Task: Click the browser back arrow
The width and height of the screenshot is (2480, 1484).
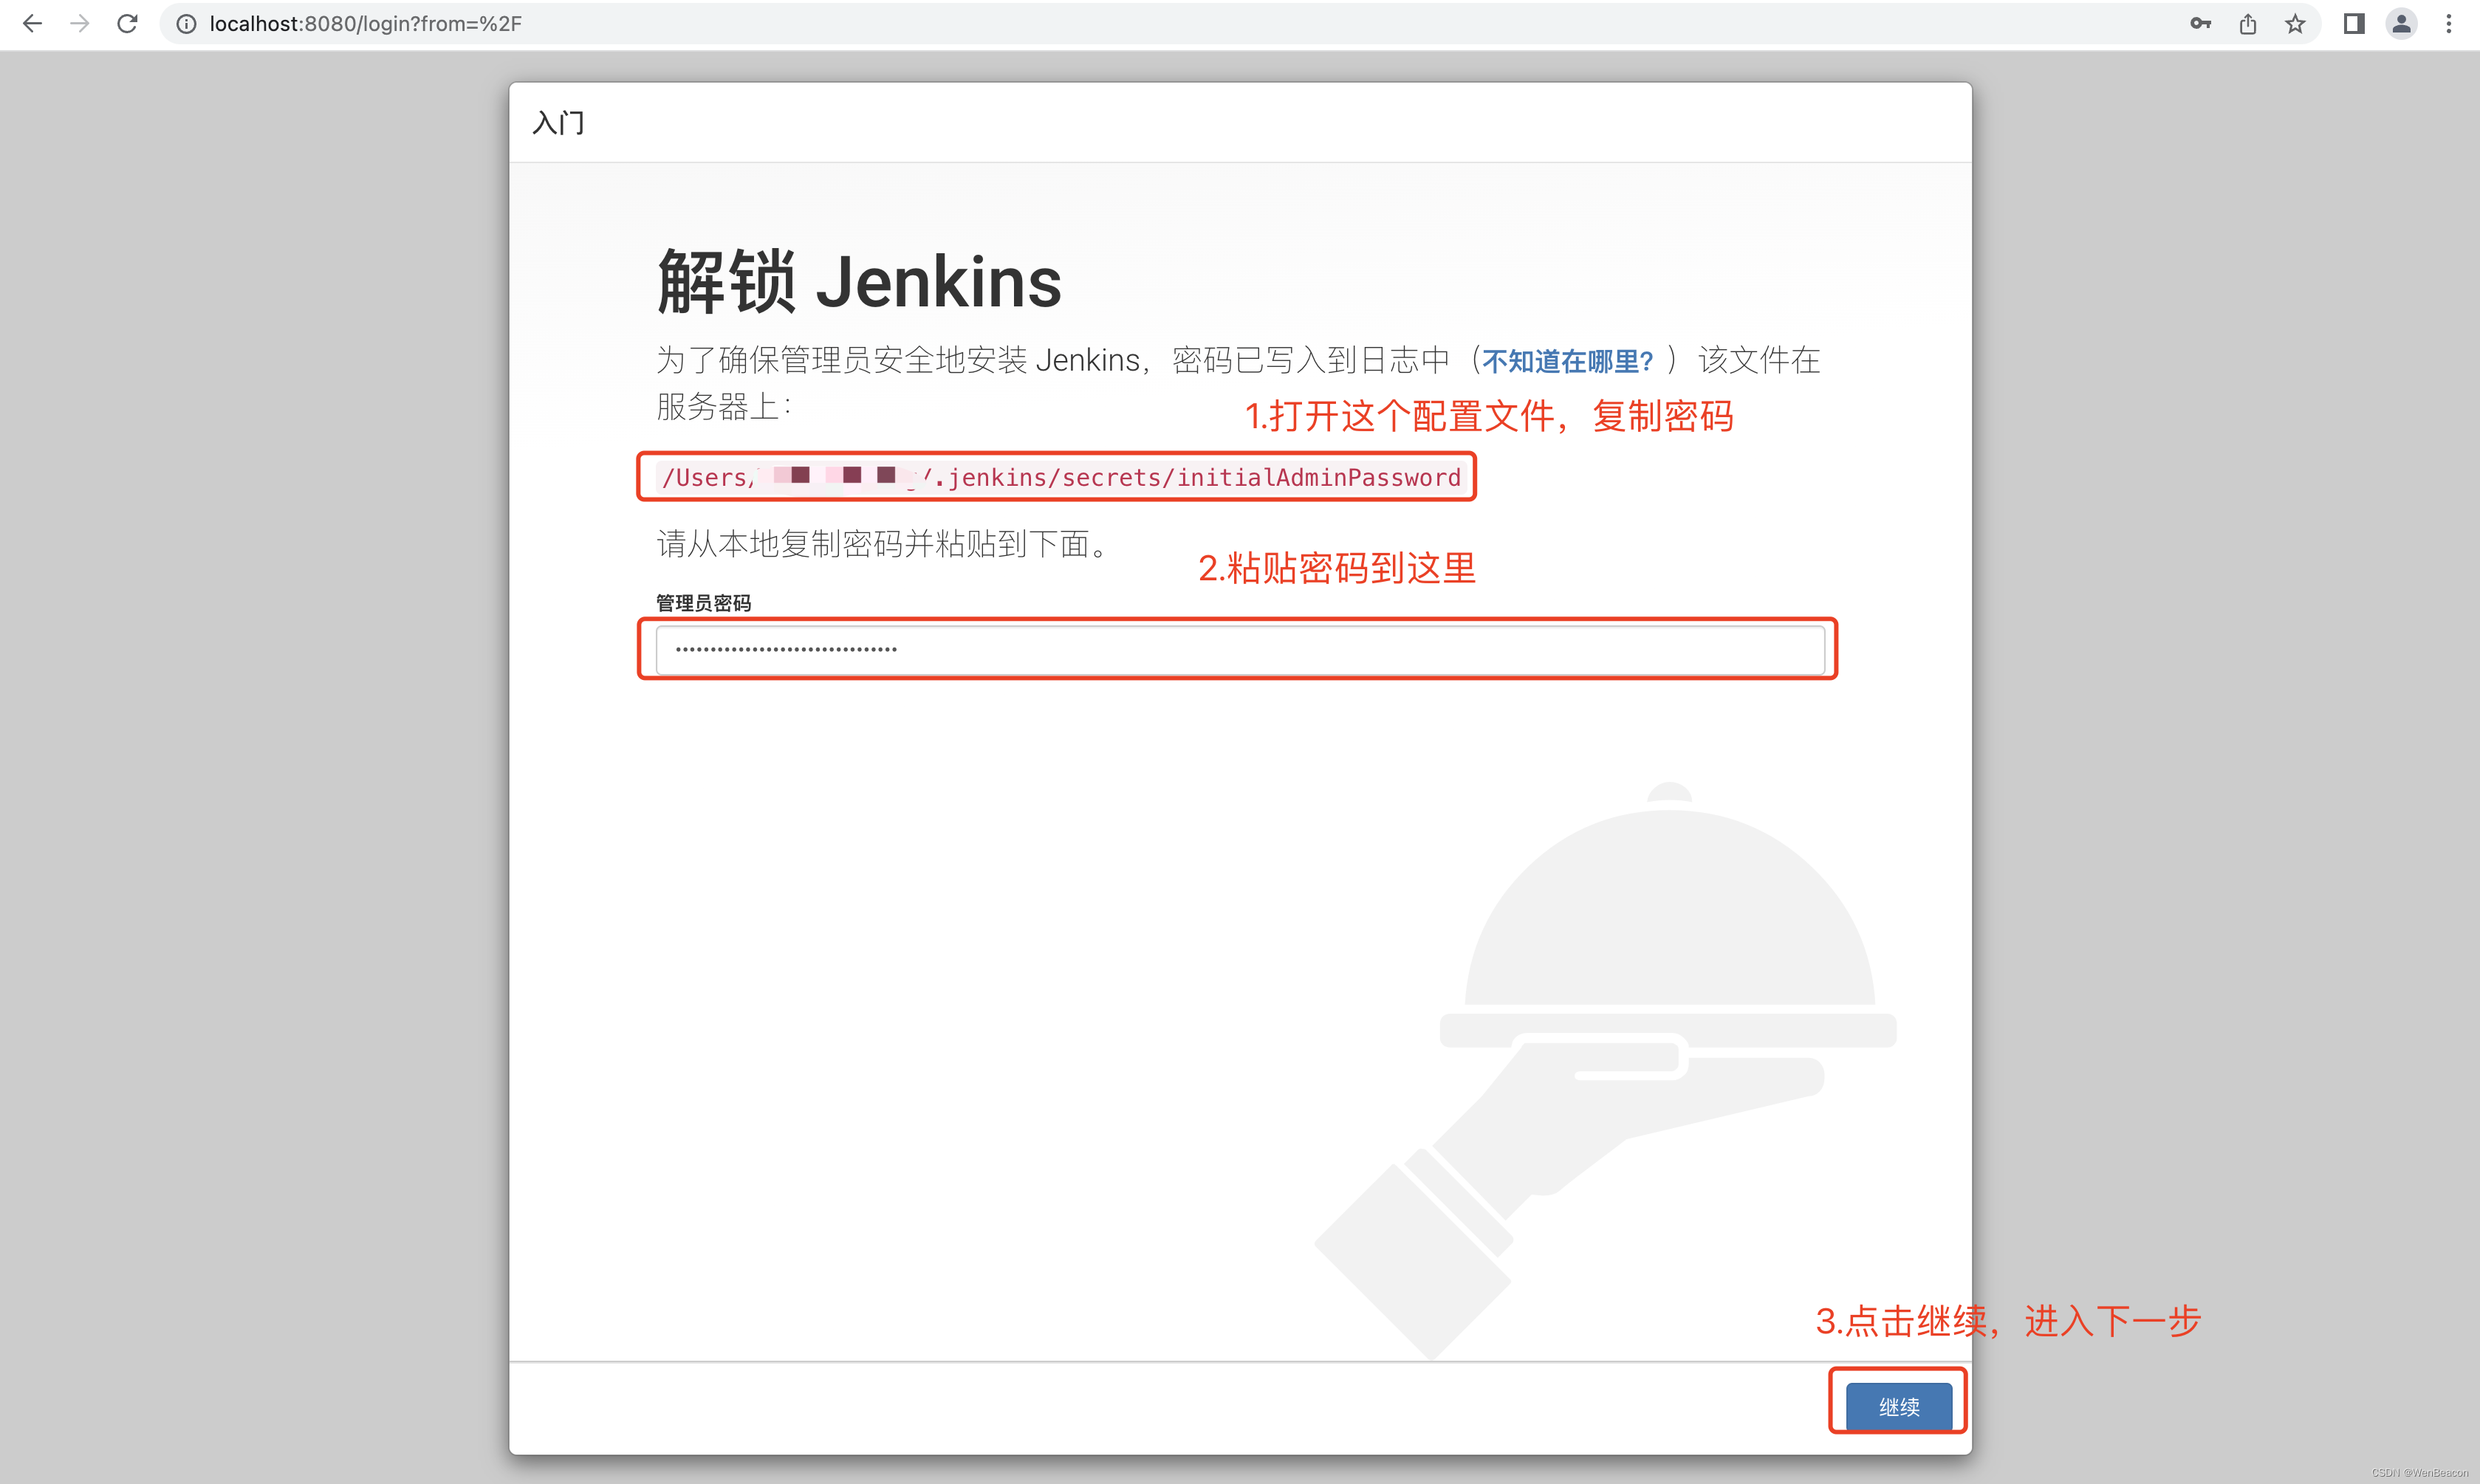Action: pyautogui.click(x=32, y=23)
